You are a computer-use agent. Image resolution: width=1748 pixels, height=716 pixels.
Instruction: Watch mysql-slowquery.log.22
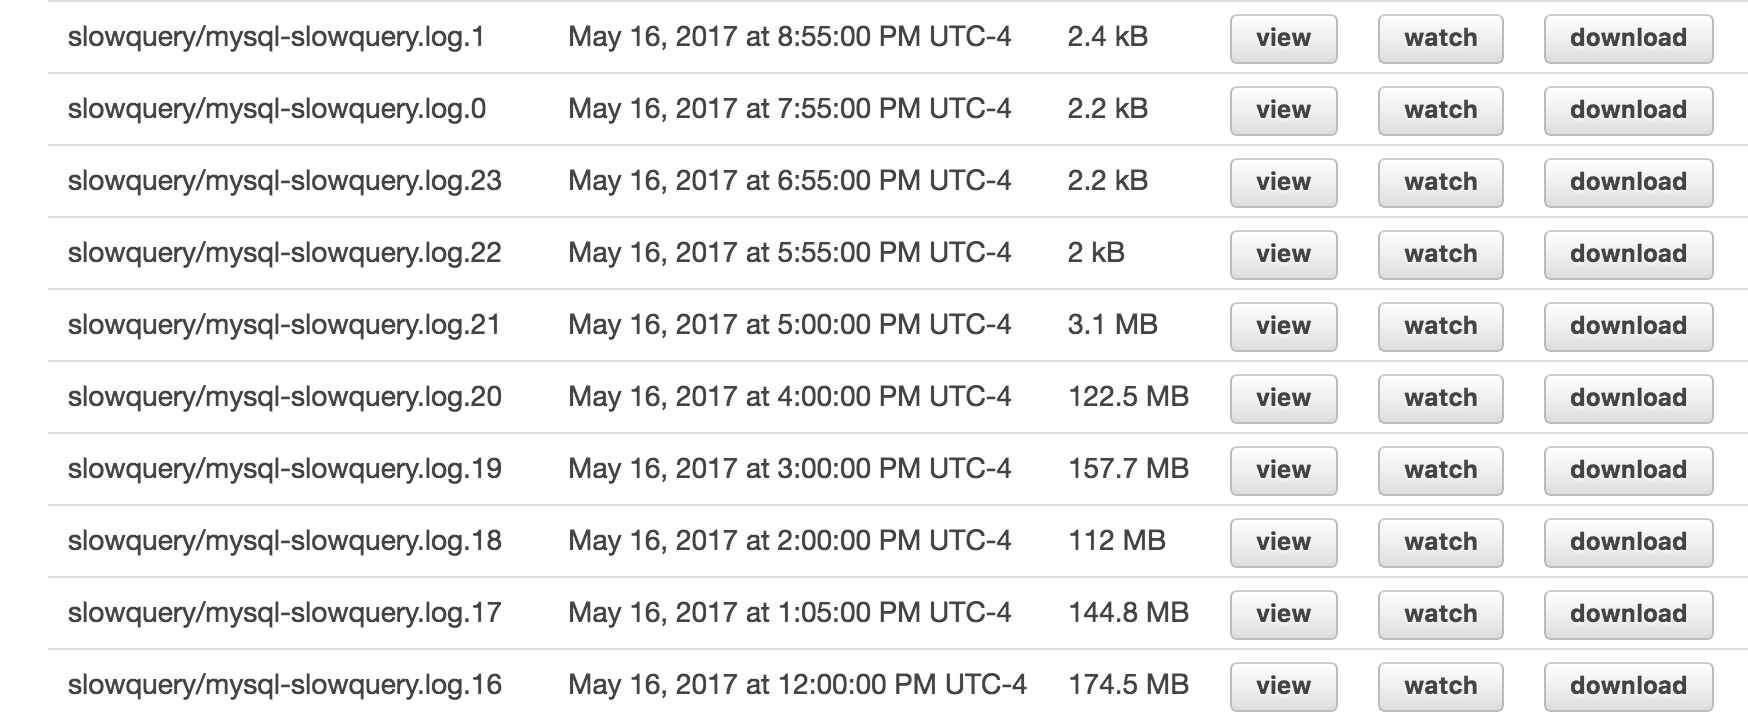click(x=1440, y=254)
